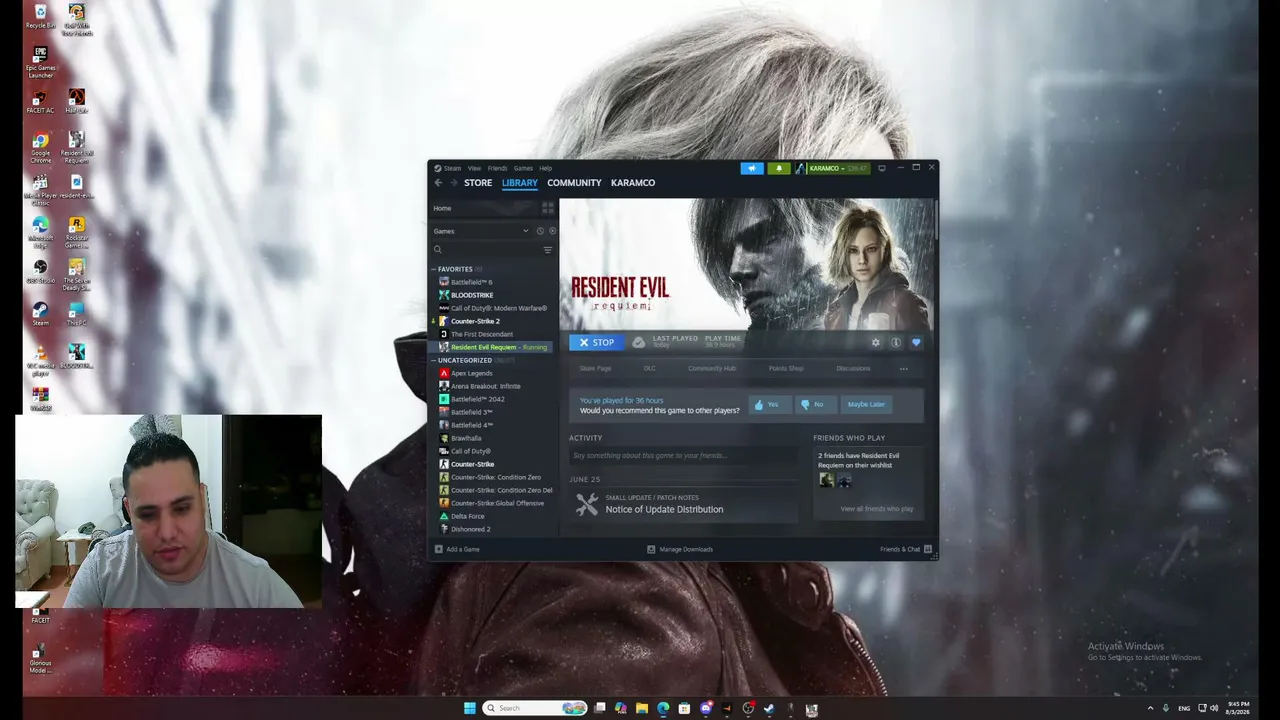Open Steam announcements megaphone button
This screenshot has width=1280, height=720.
[752, 168]
